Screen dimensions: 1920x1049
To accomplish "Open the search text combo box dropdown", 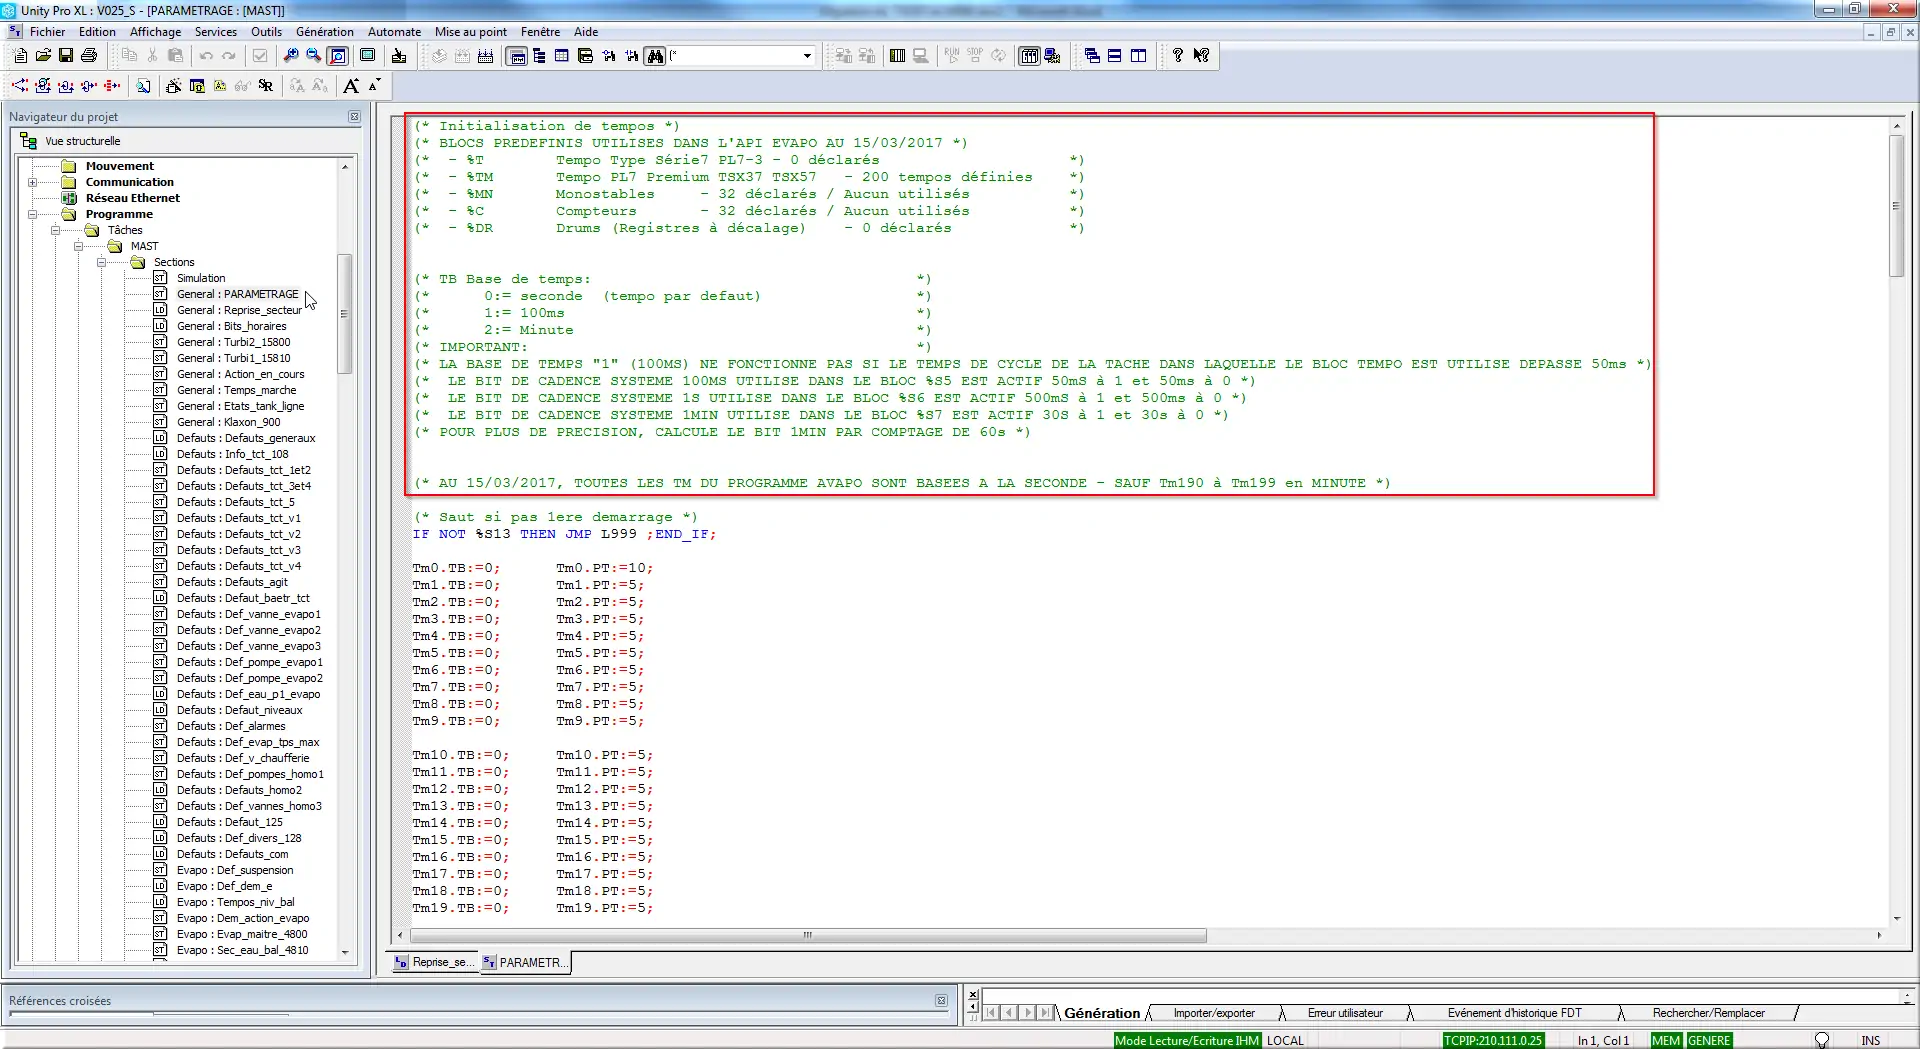I will 807,56.
